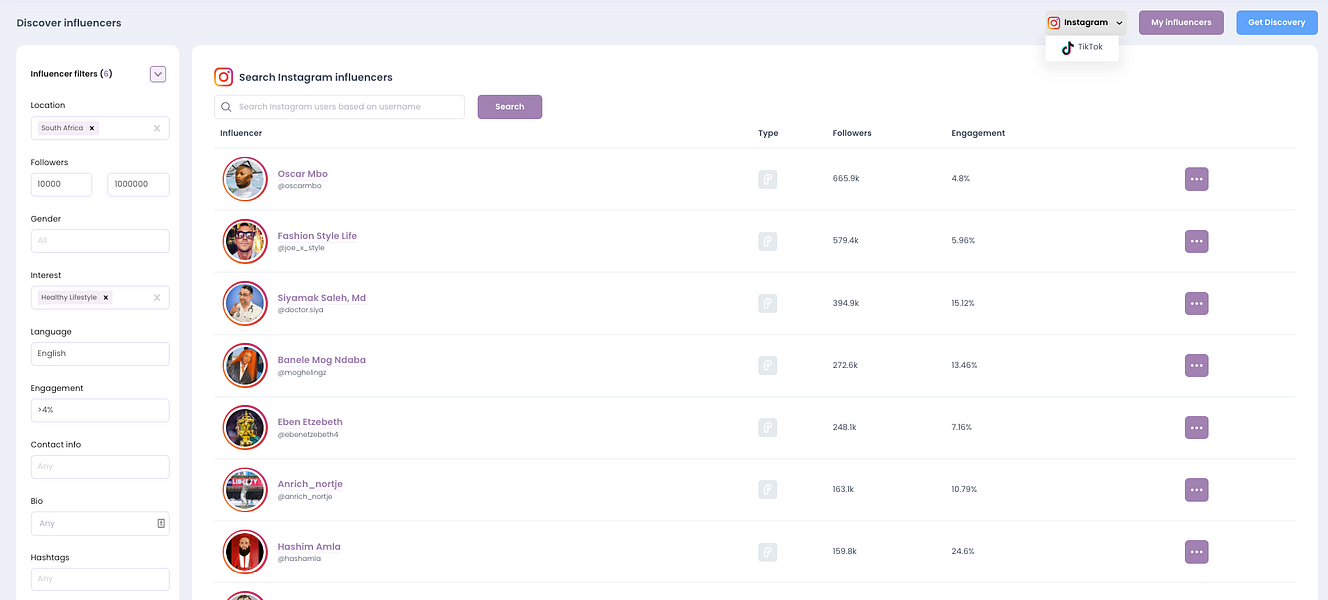Open Eben Etzebeth avatar
This screenshot has width=1328, height=600.
point(245,427)
